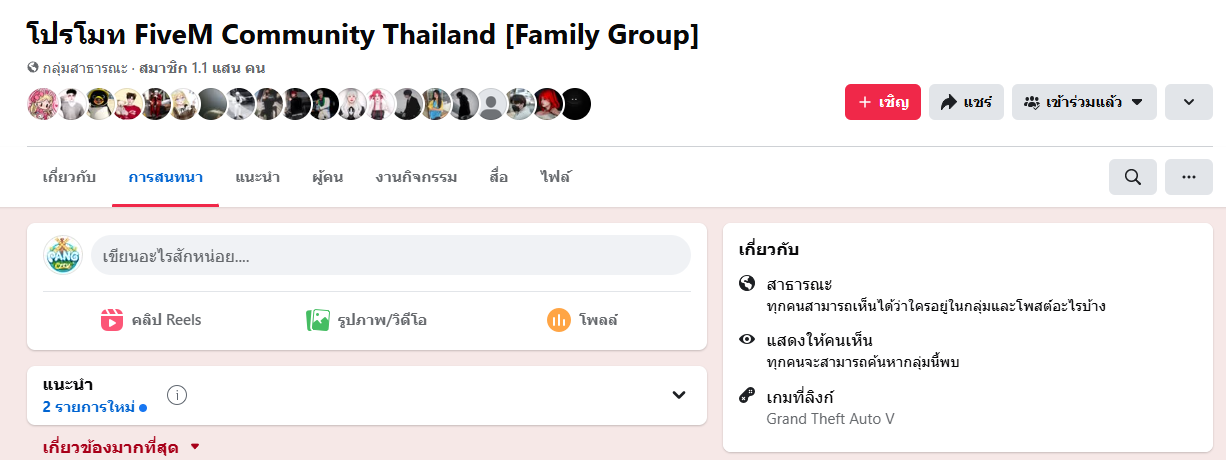Image resolution: width=1226 pixels, height=460 pixels.
Task: Click the orange poll icon
Action: [x=558, y=320]
